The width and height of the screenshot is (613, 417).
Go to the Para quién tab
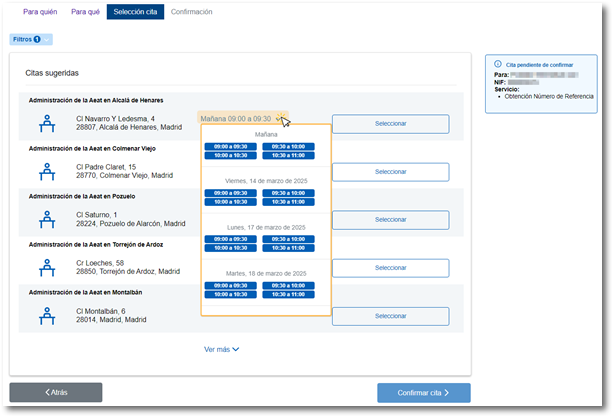coord(40,12)
